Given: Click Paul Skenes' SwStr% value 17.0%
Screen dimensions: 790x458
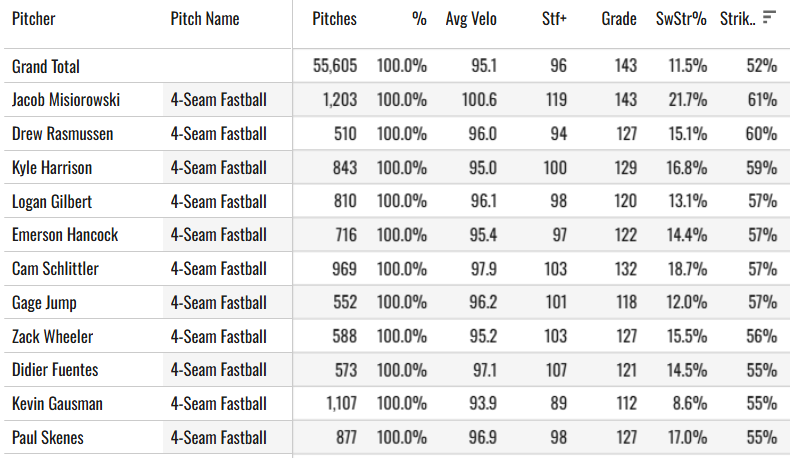Looking at the screenshot, I should 687,437.
